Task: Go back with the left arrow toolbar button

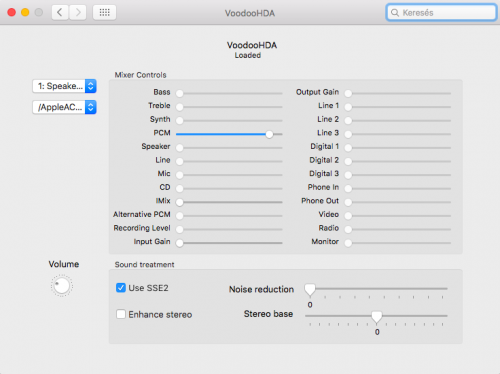Action: point(60,13)
